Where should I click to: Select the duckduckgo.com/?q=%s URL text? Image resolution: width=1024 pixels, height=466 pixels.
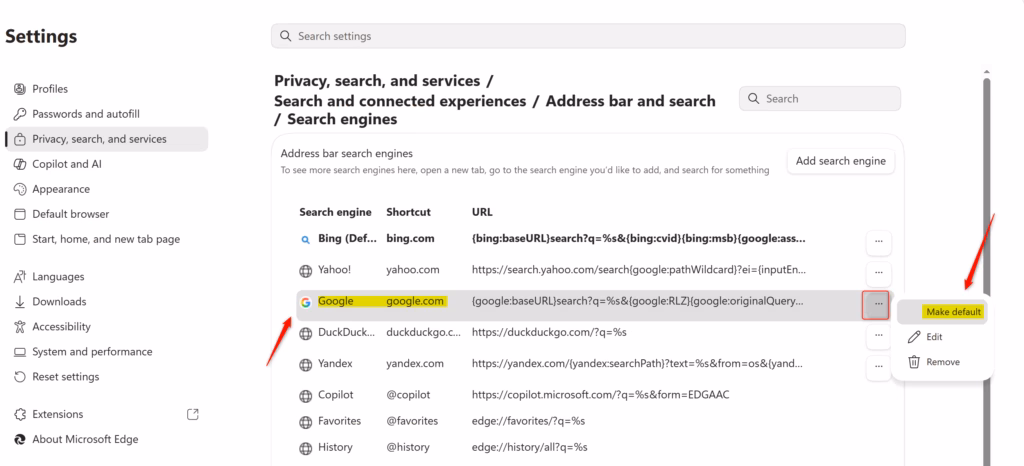549,333
